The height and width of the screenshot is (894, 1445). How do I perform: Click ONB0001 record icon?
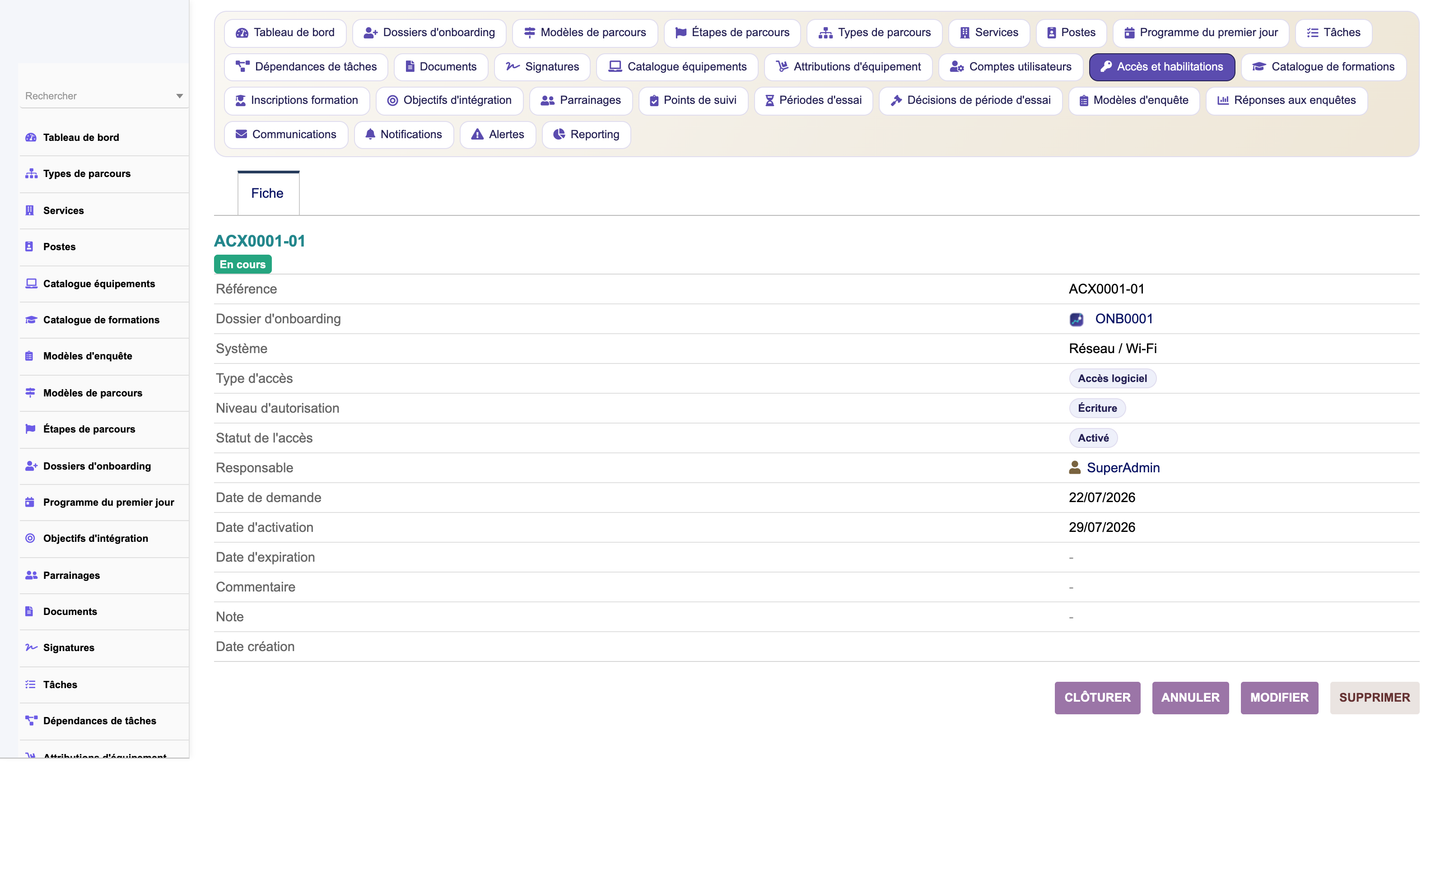(1076, 320)
